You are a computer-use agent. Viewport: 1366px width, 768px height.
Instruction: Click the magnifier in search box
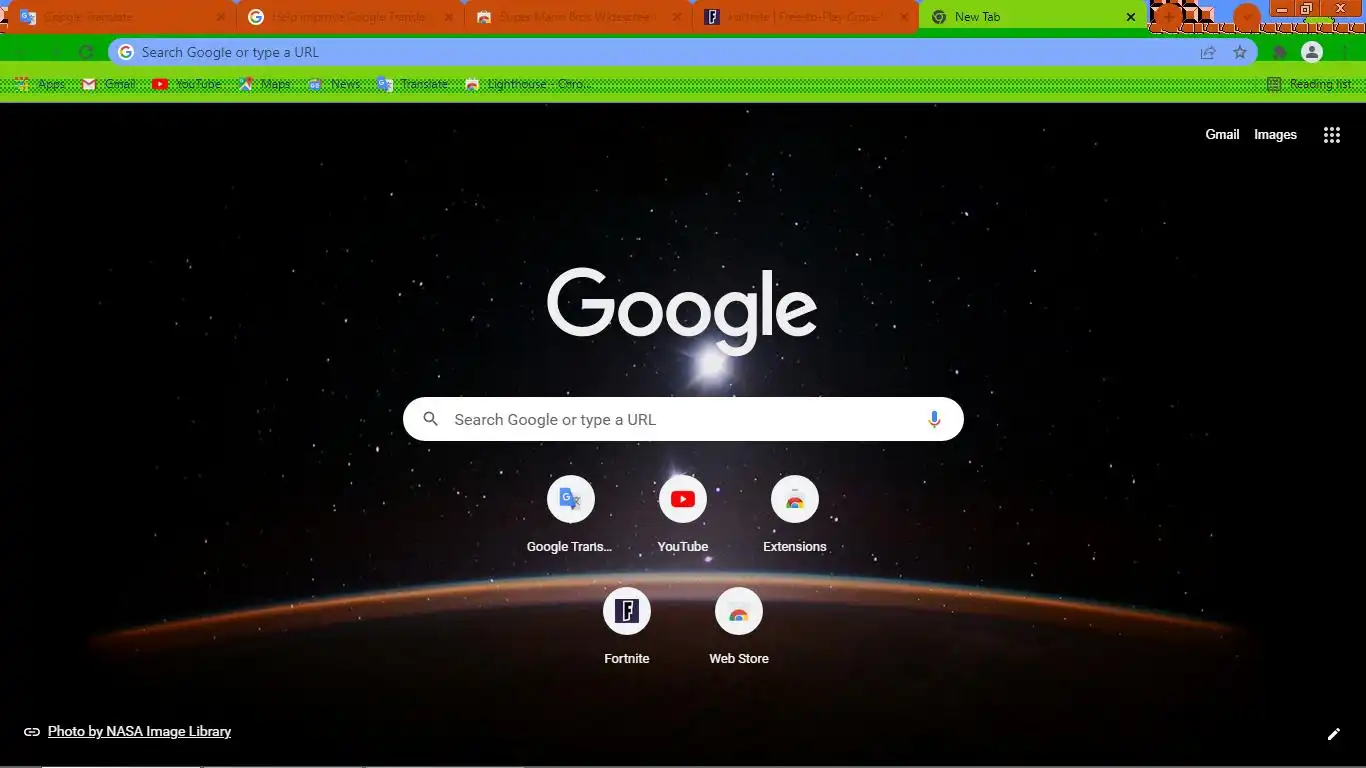coord(431,419)
